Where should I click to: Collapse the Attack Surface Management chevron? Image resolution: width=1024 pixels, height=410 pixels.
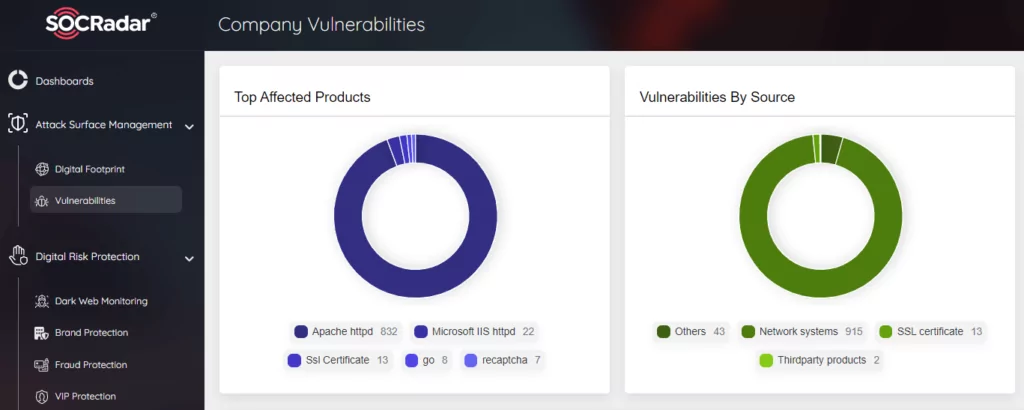(x=189, y=127)
